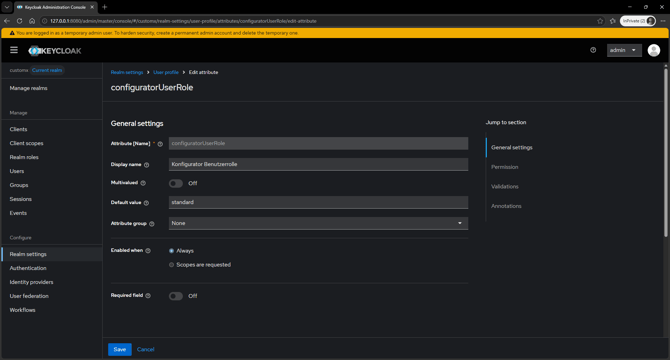Jump to General settings section
The height and width of the screenshot is (360, 670).
(x=511, y=147)
